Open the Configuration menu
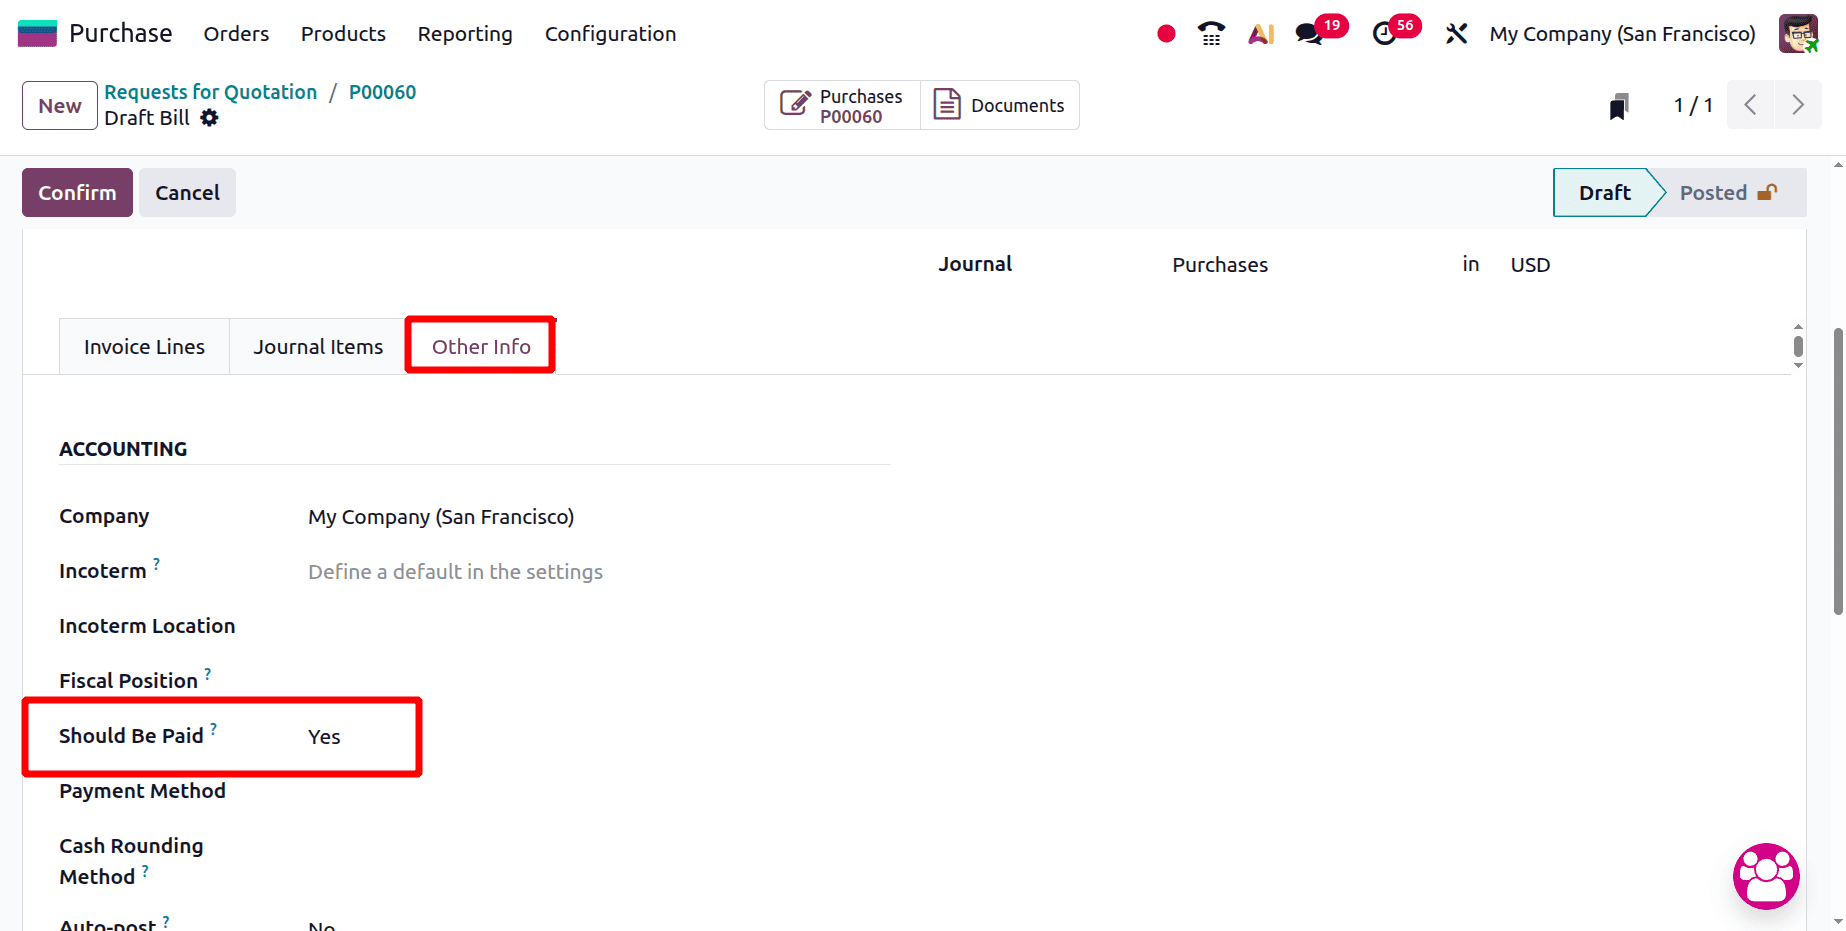1846x931 pixels. [x=610, y=33]
